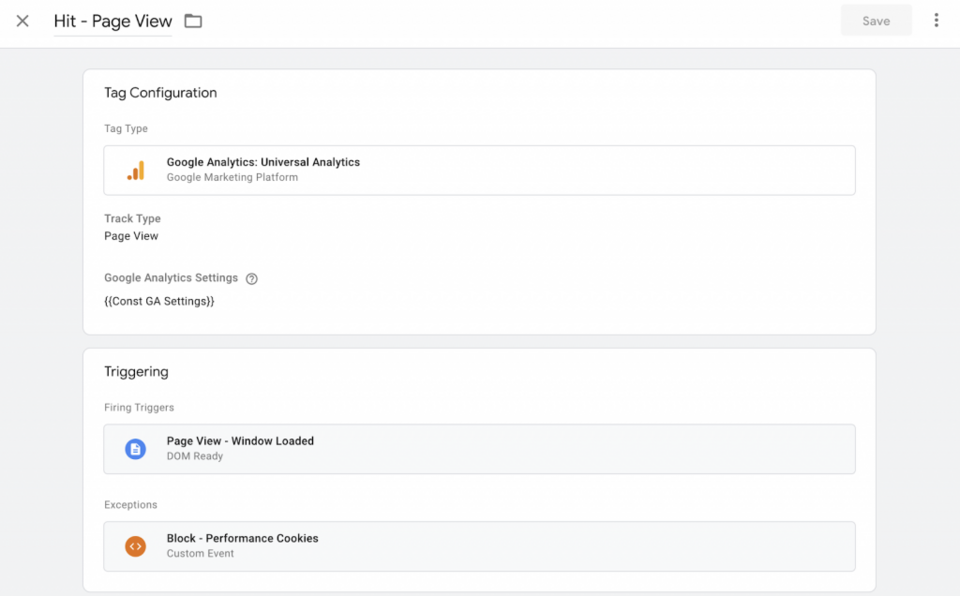Click the Firing Triggers label
The image size is (960, 596).
tap(139, 407)
